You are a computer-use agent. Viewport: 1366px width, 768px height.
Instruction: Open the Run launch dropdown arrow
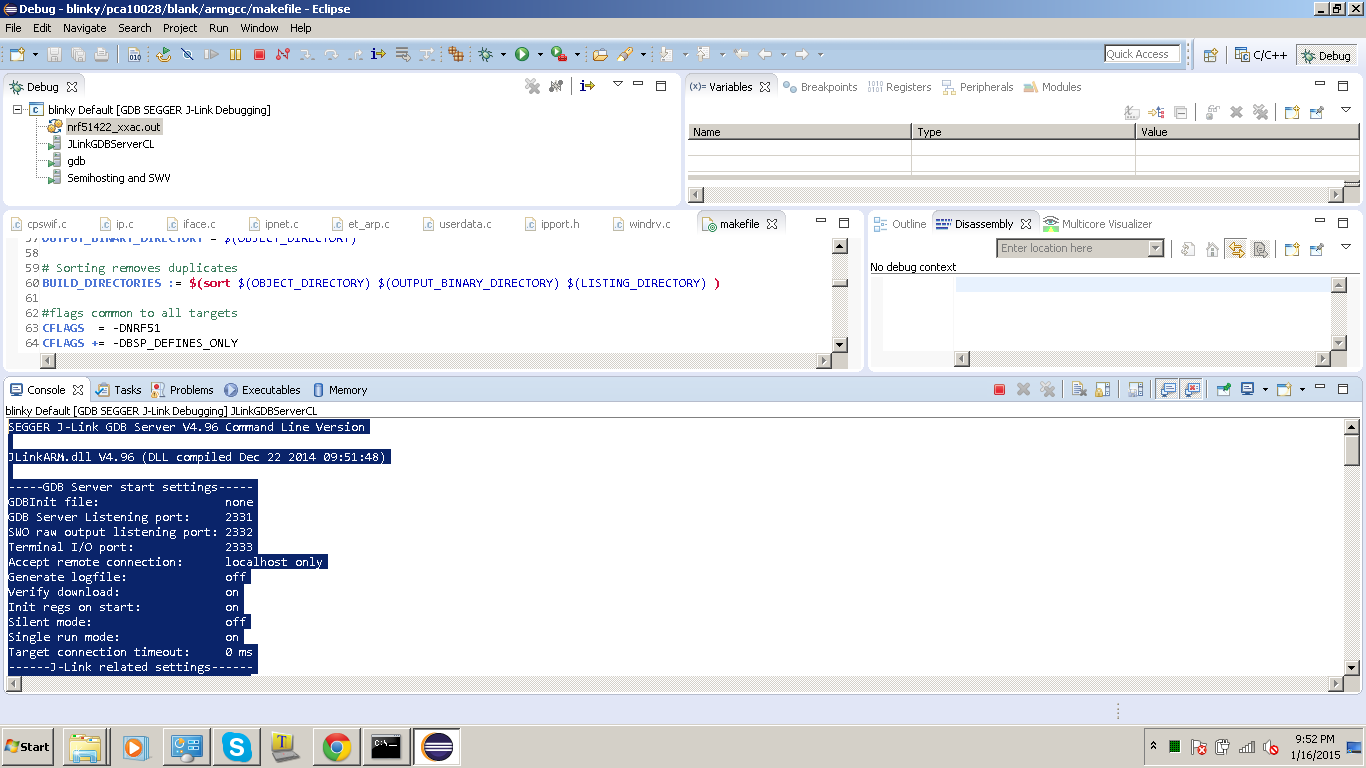(x=540, y=54)
